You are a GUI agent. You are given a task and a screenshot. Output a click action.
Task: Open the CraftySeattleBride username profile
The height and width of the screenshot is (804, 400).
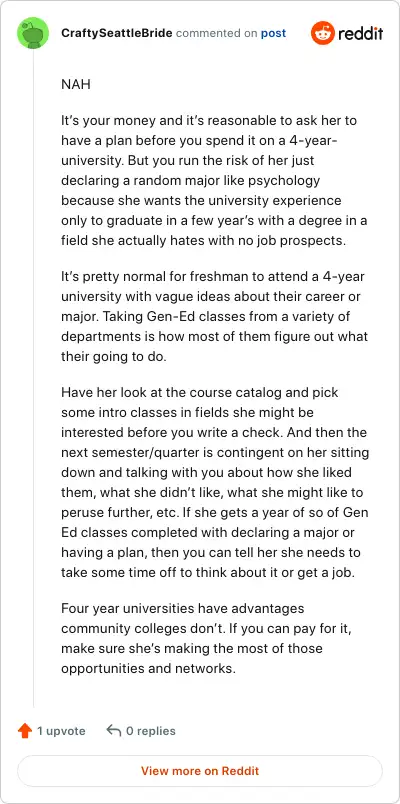(x=117, y=33)
